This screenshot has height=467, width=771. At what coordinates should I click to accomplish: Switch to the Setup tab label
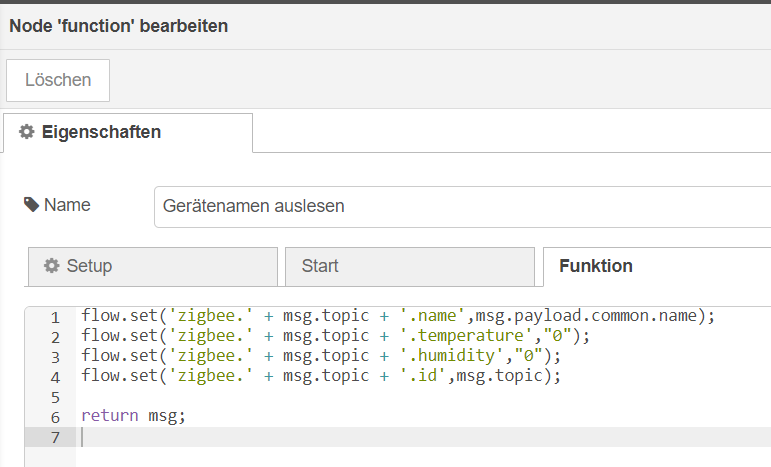pos(89,266)
